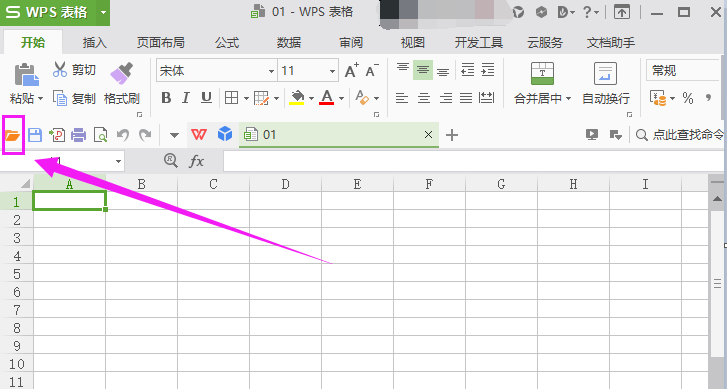Open the name box dropdown arrow

[118, 161]
